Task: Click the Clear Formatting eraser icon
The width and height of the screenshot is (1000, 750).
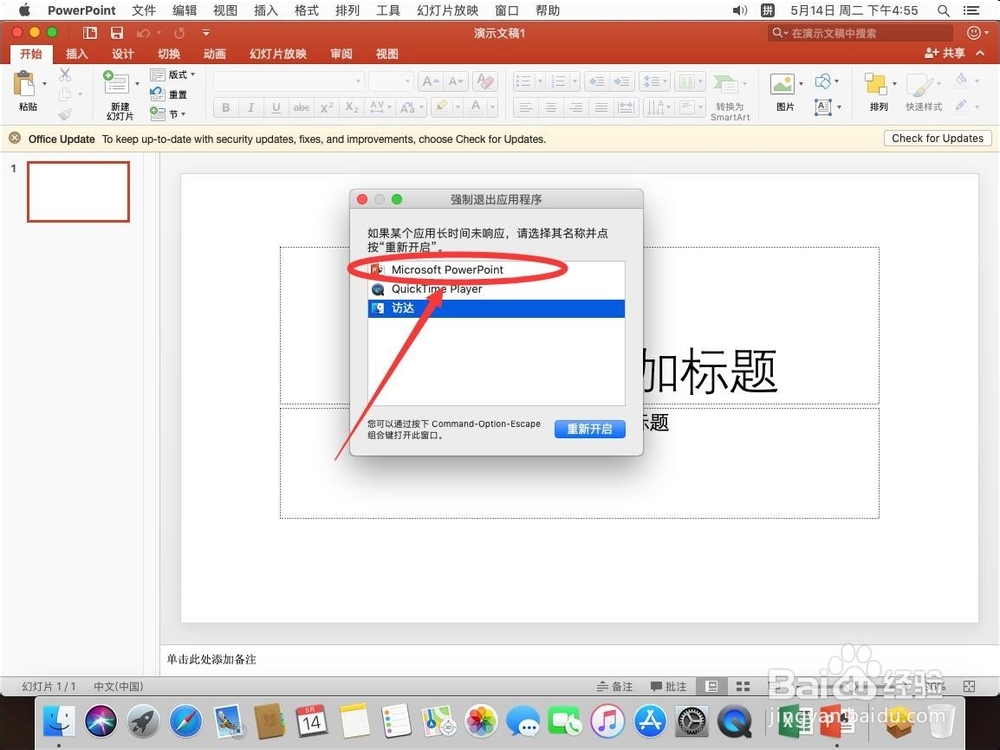Action: [x=485, y=81]
